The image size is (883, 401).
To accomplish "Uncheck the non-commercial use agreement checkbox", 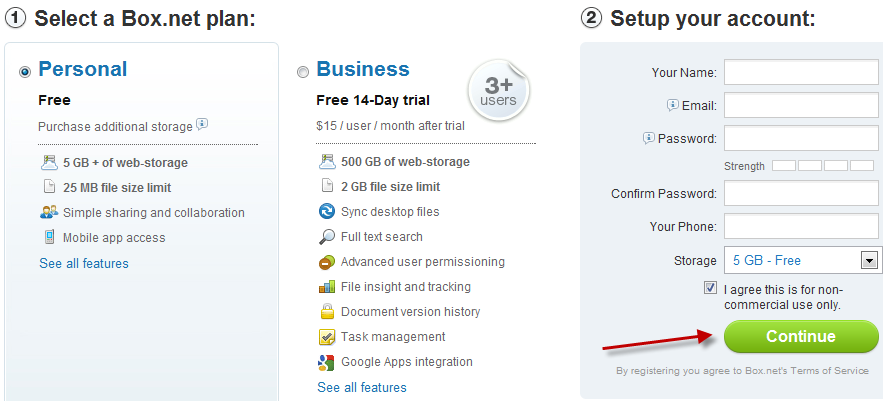I will click(x=710, y=288).
